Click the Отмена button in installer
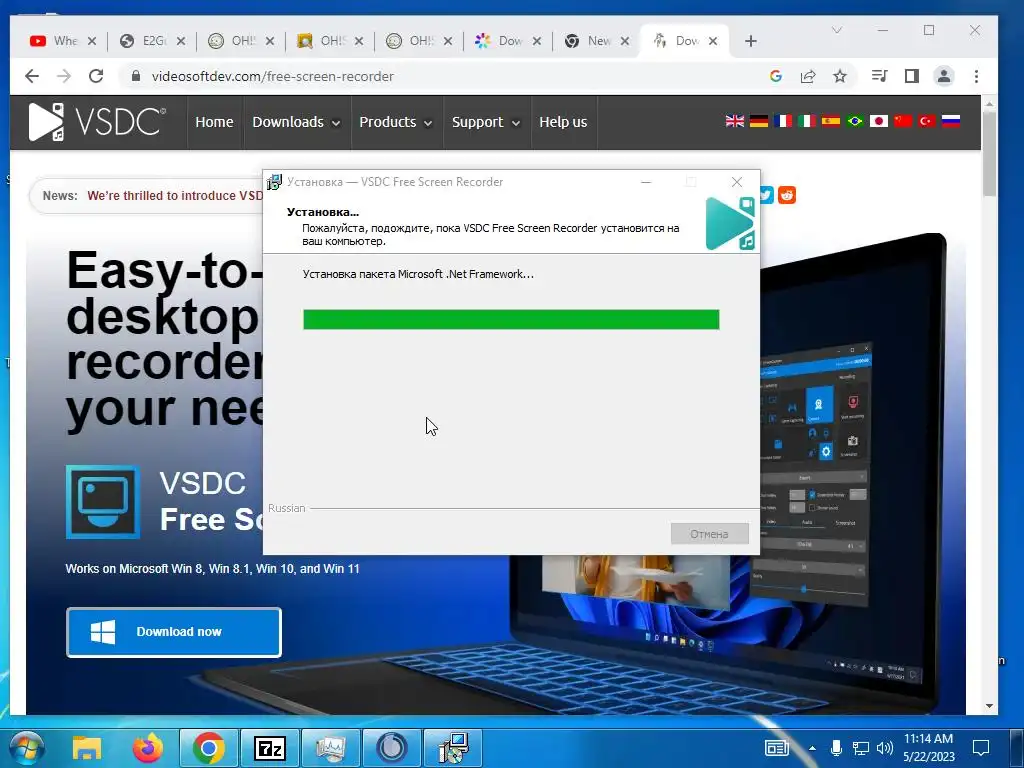Image resolution: width=1024 pixels, height=768 pixels. tap(709, 534)
